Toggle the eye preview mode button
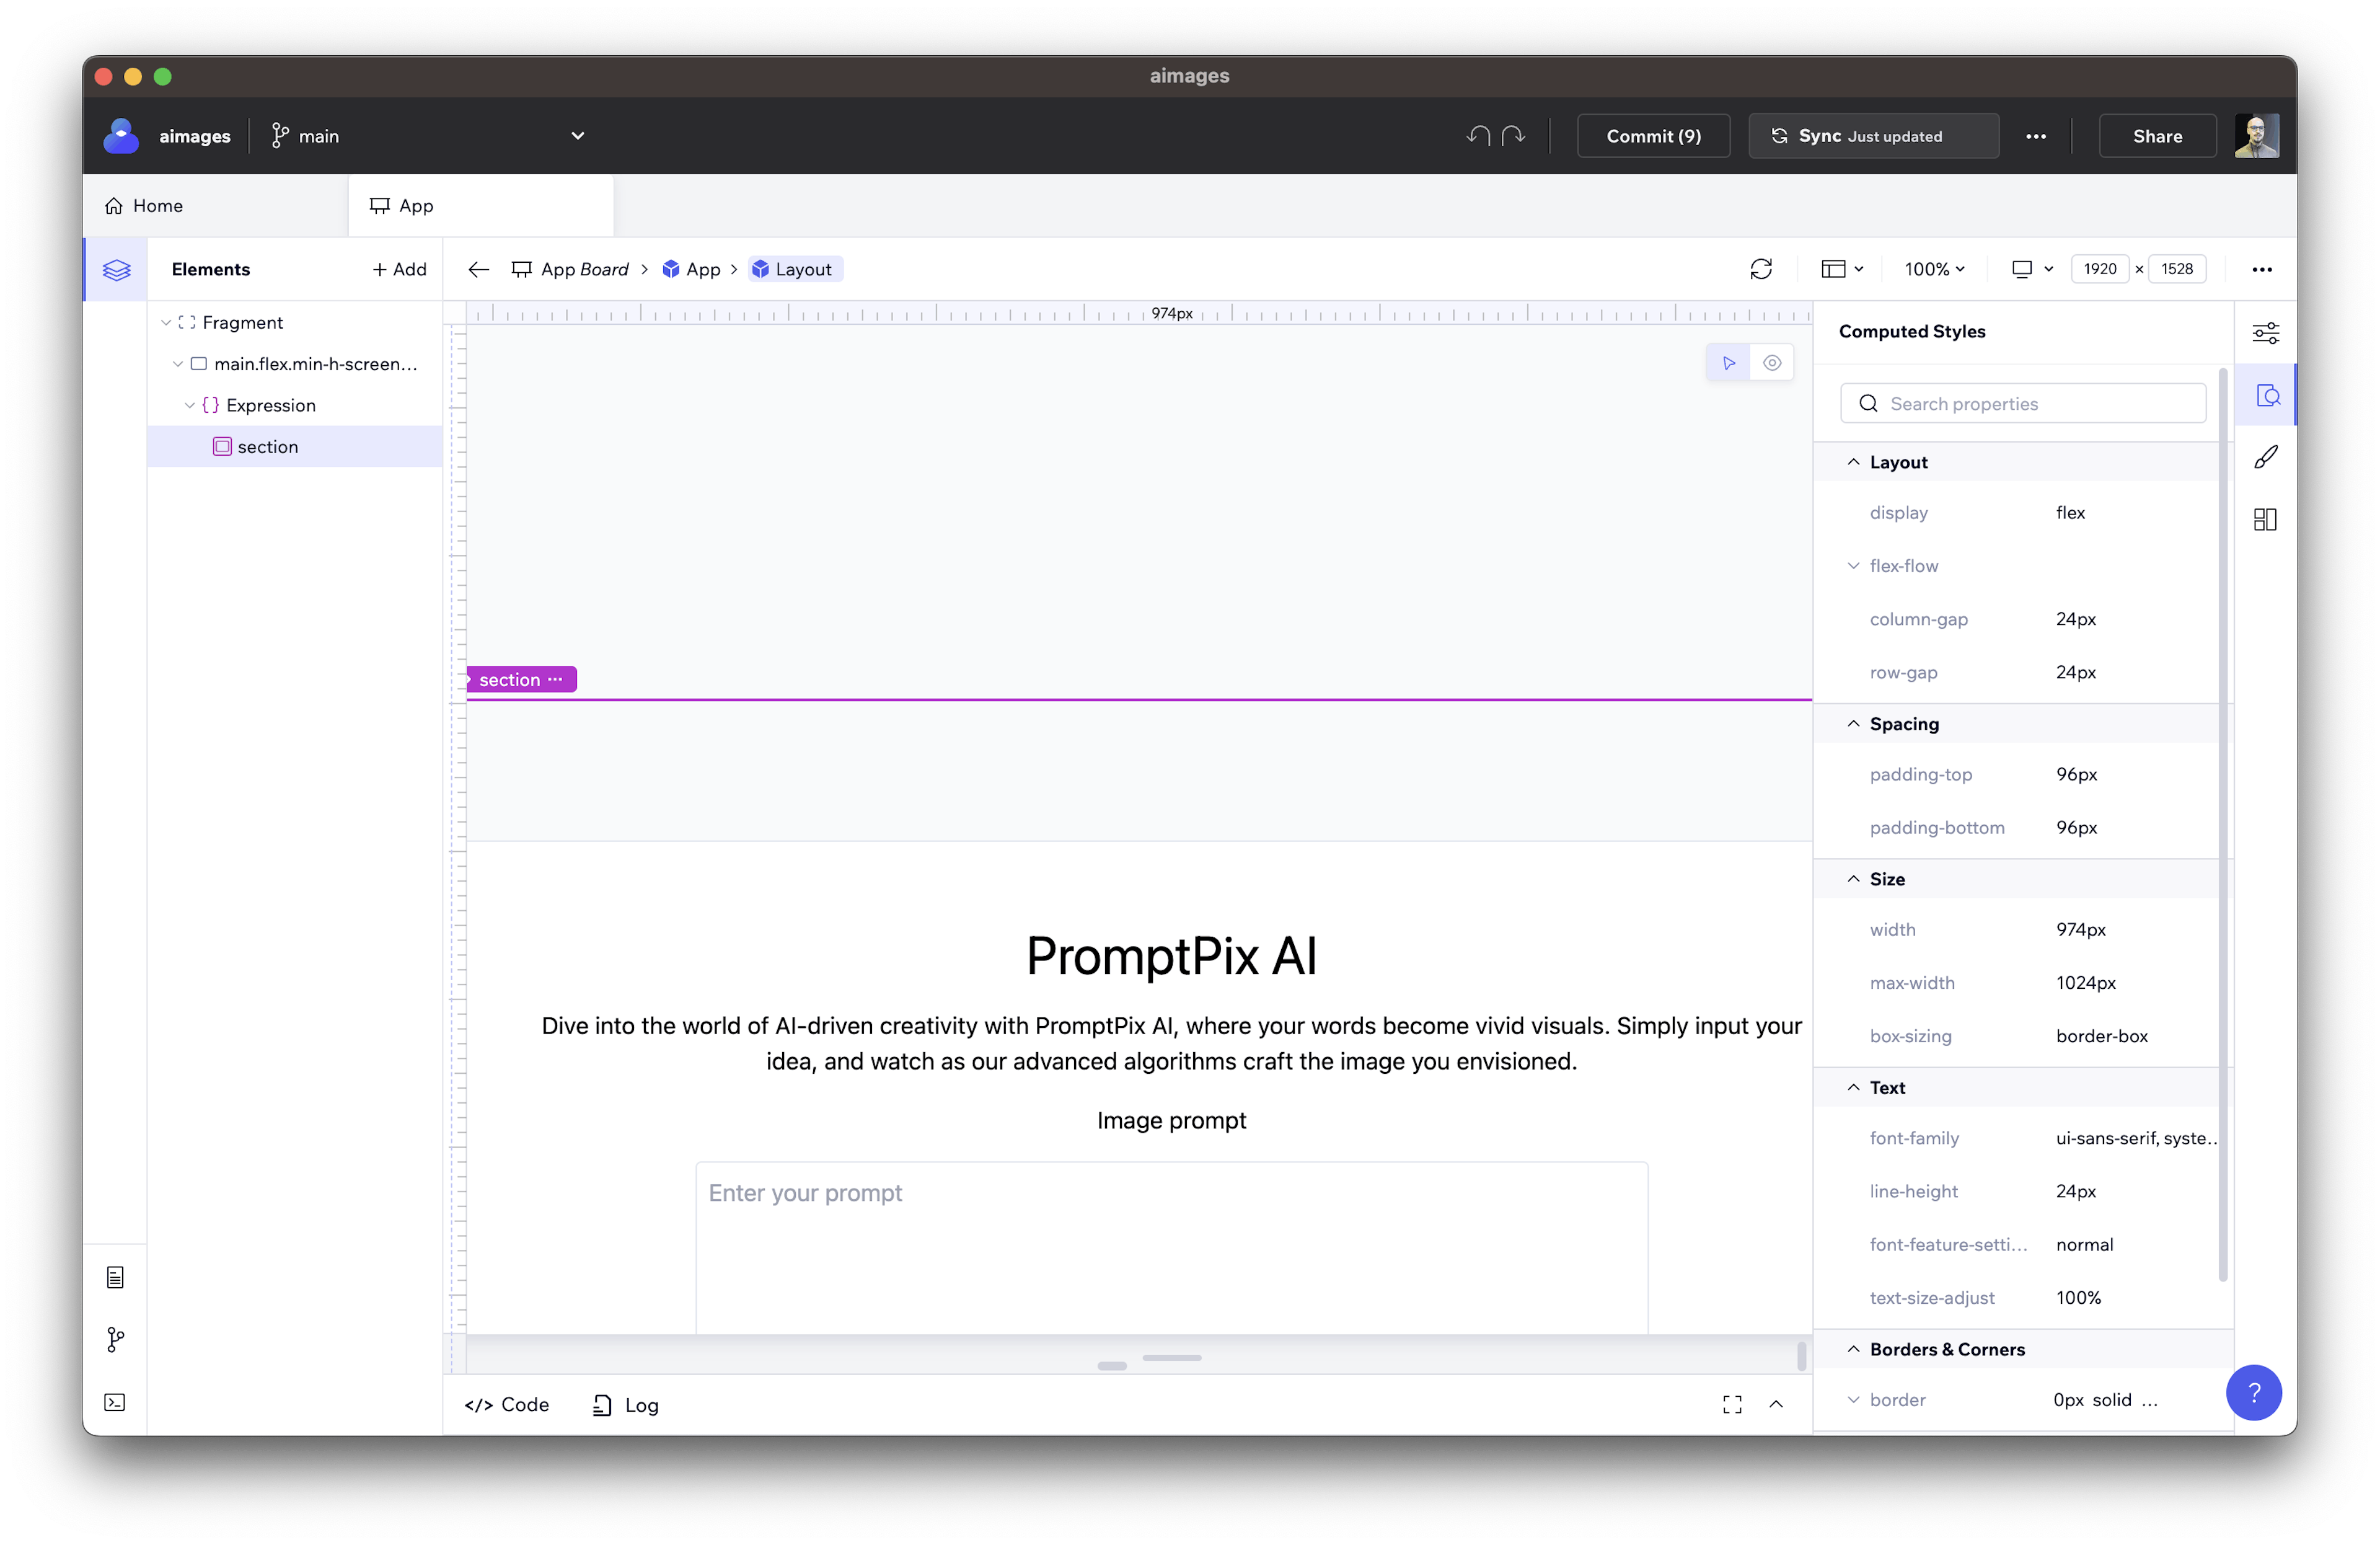2380x1545 pixels. click(x=1772, y=363)
